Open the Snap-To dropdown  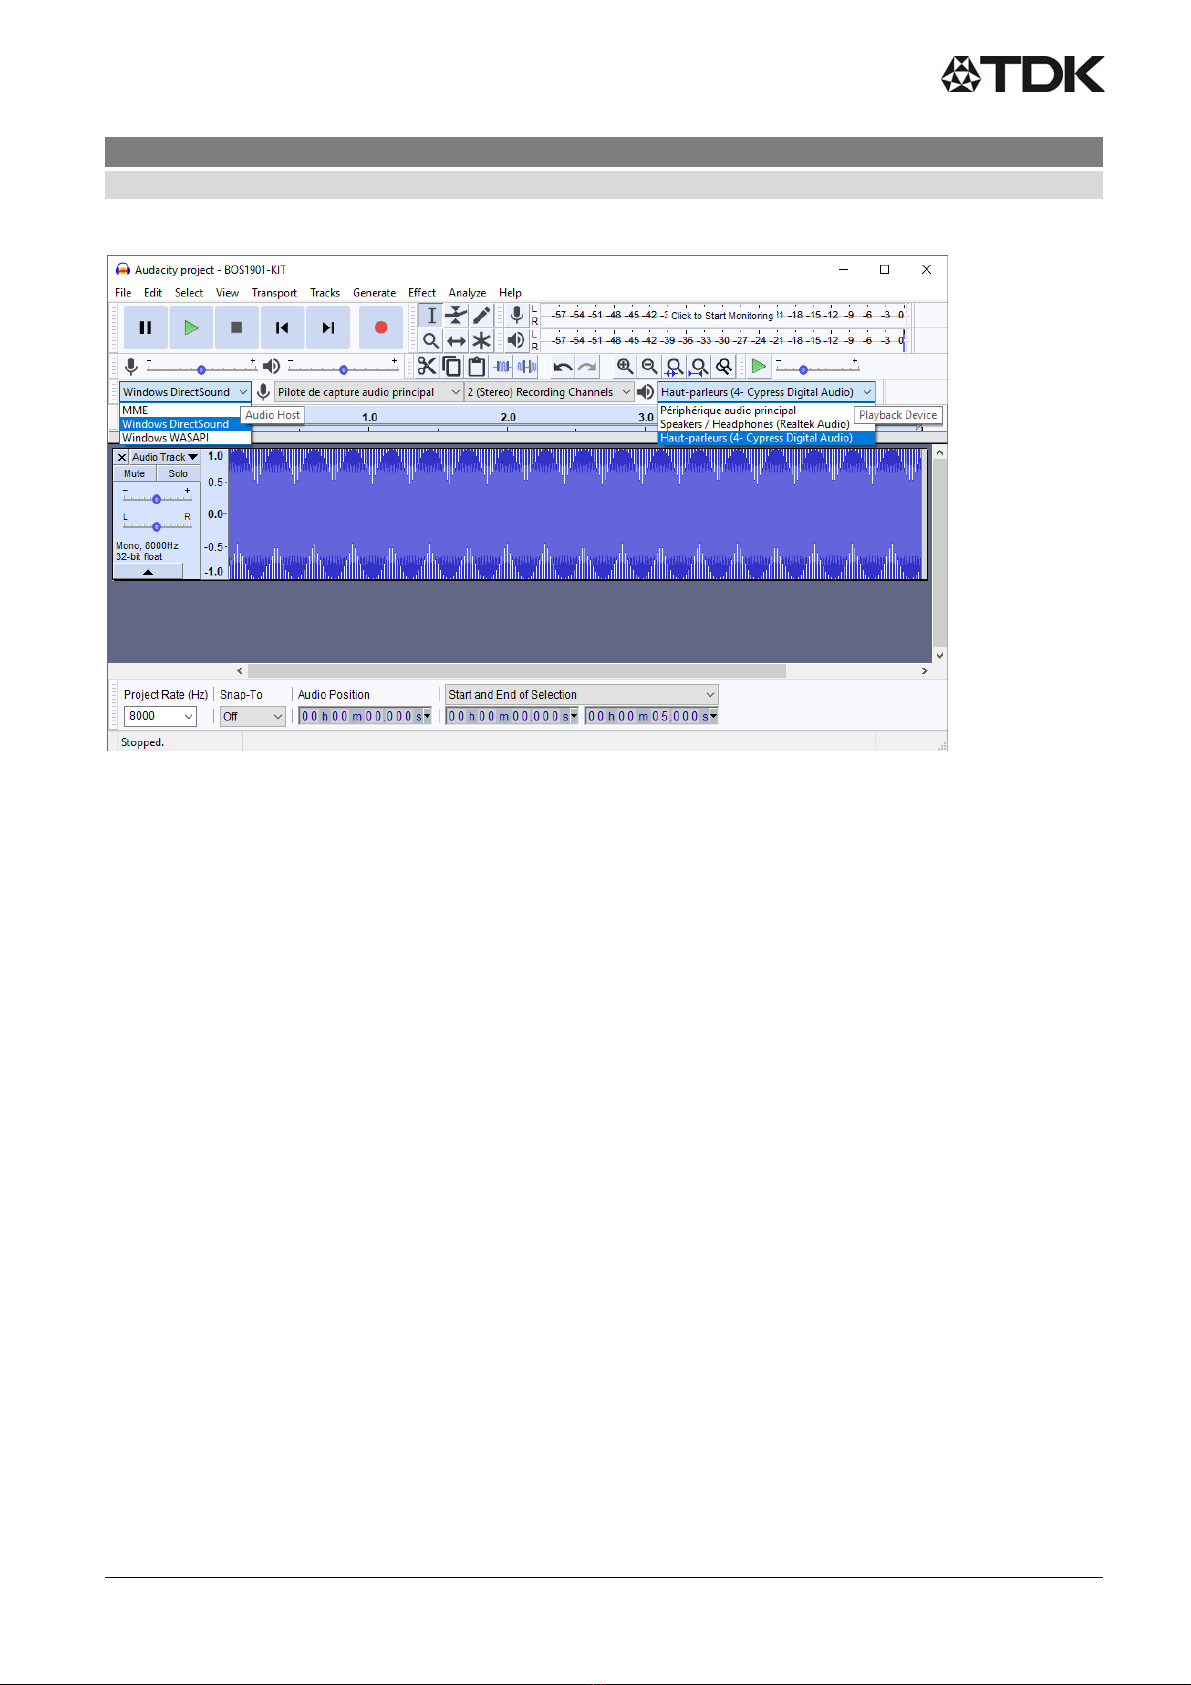253,716
